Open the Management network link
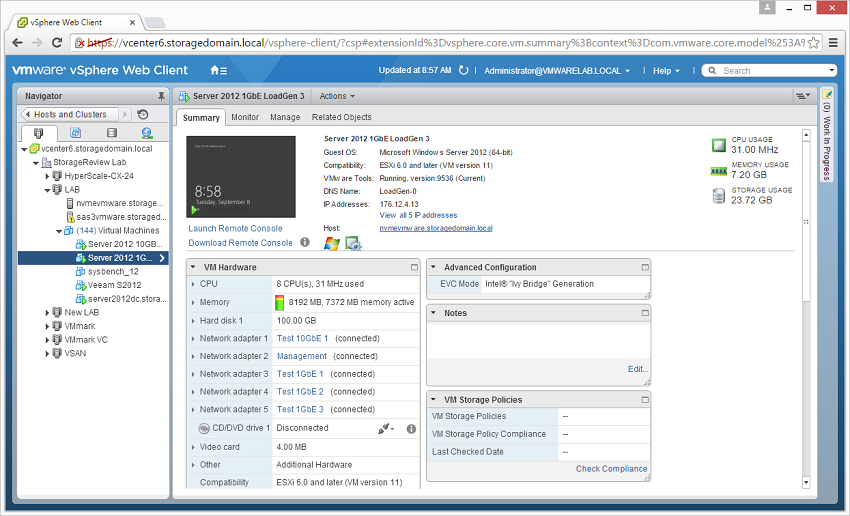 [x=302, y=356]
